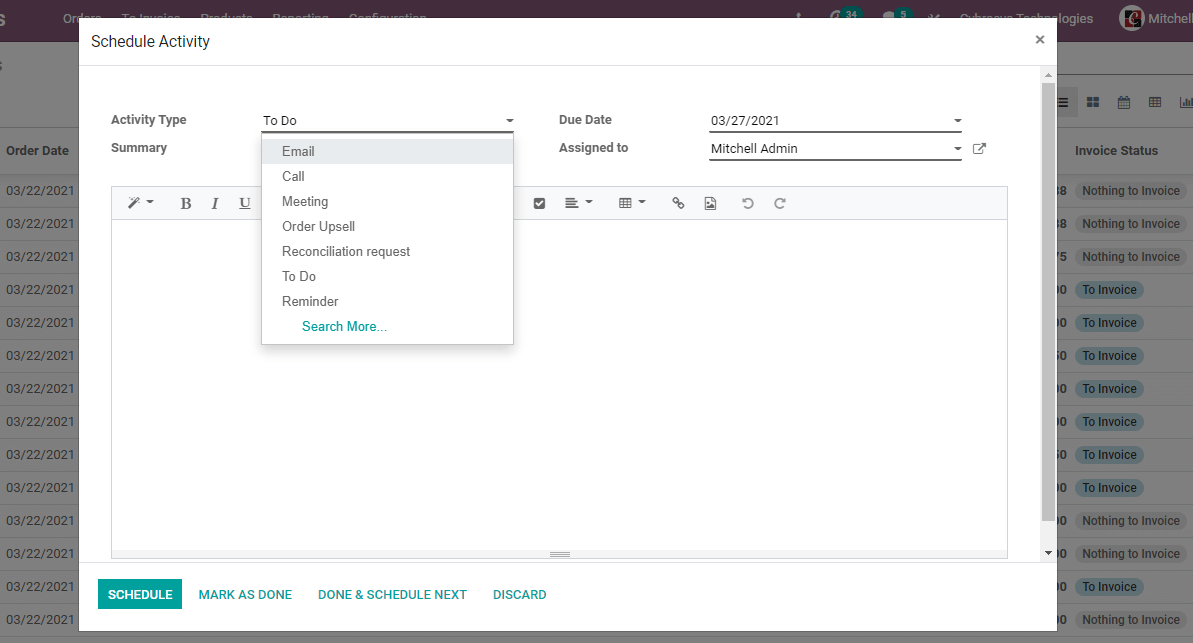Open the Due Date picker dropdown
The image size is (1193, 643).
click(957, 120)
